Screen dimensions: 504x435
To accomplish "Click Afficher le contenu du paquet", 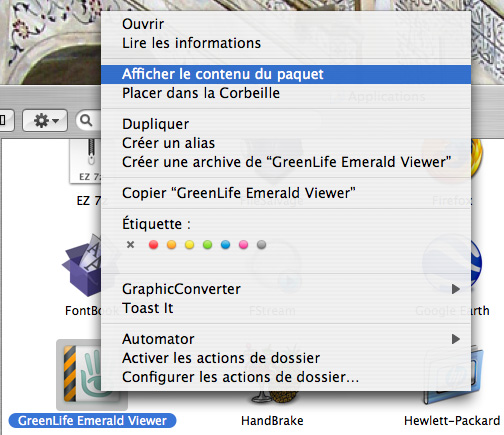I will pyautogui.click(x=286, y=74).
